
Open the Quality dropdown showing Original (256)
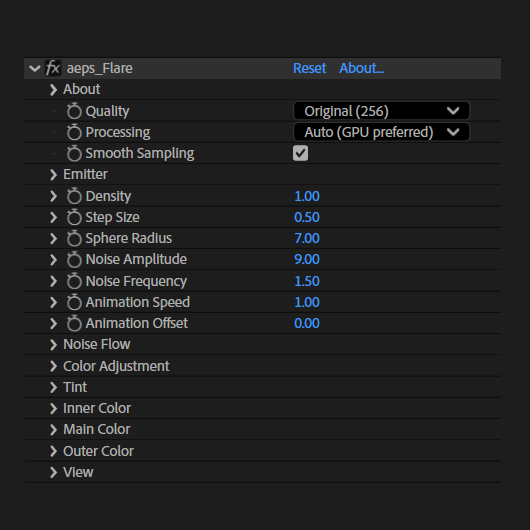[x=381, y=111]
